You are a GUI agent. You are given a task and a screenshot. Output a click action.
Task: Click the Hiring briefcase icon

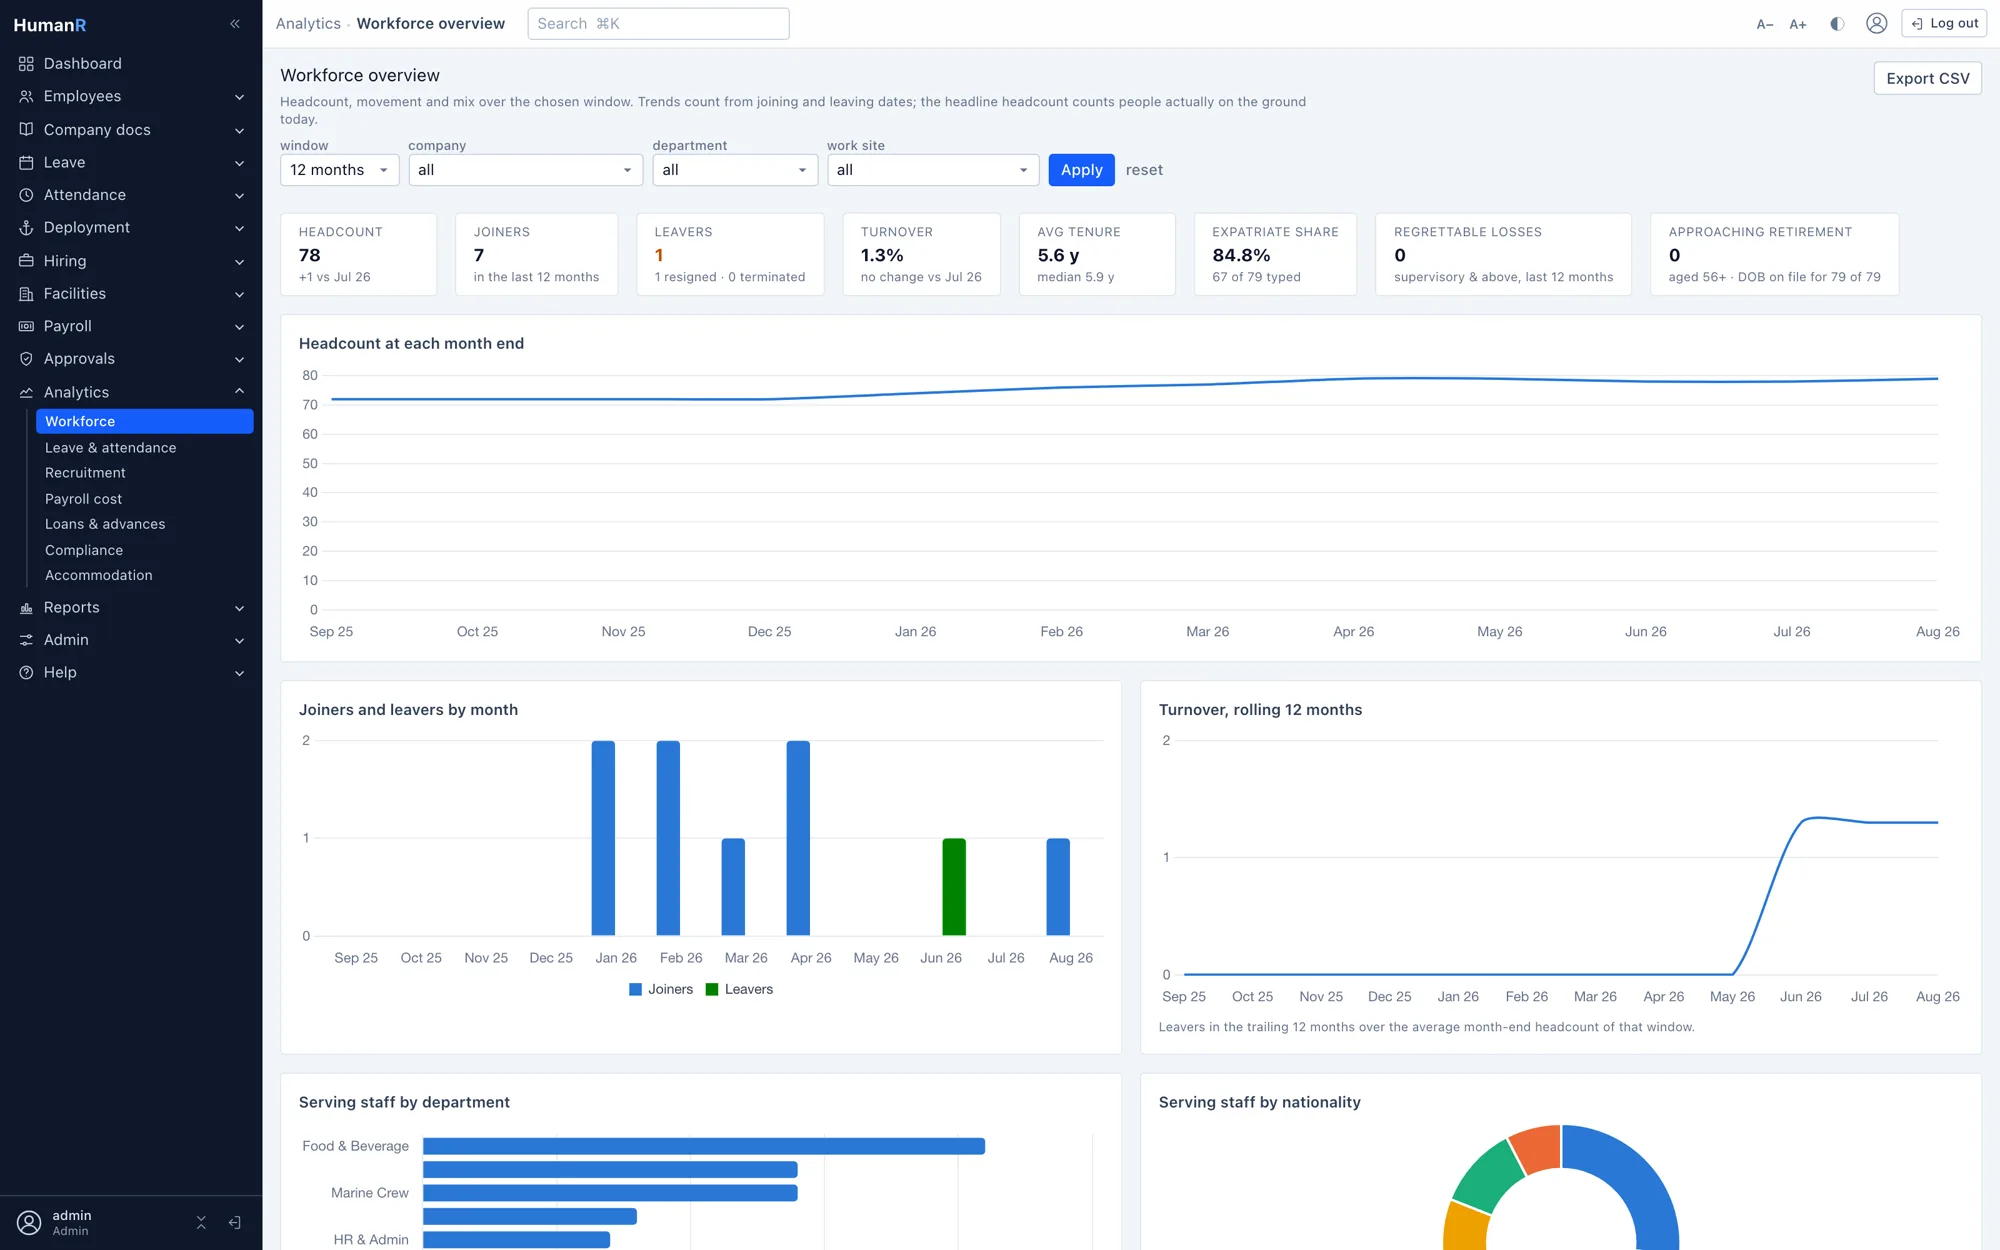26,261
